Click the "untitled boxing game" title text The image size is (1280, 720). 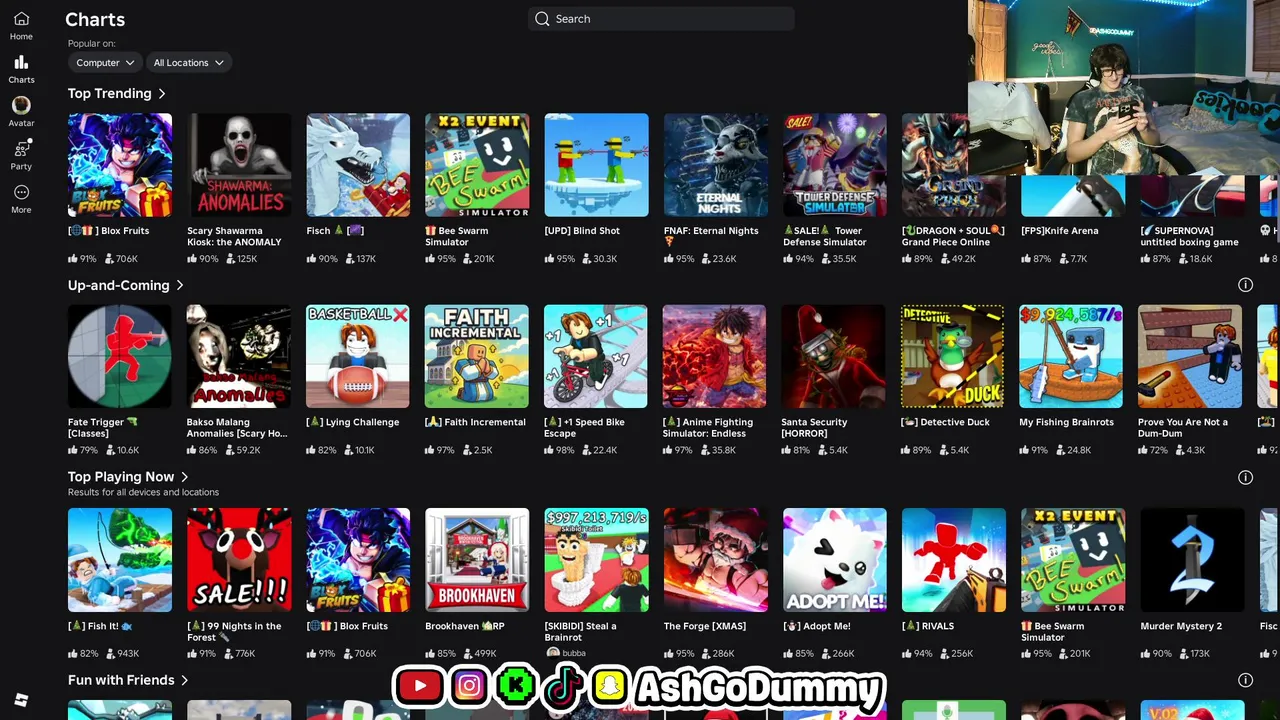tap(1190, 242)
